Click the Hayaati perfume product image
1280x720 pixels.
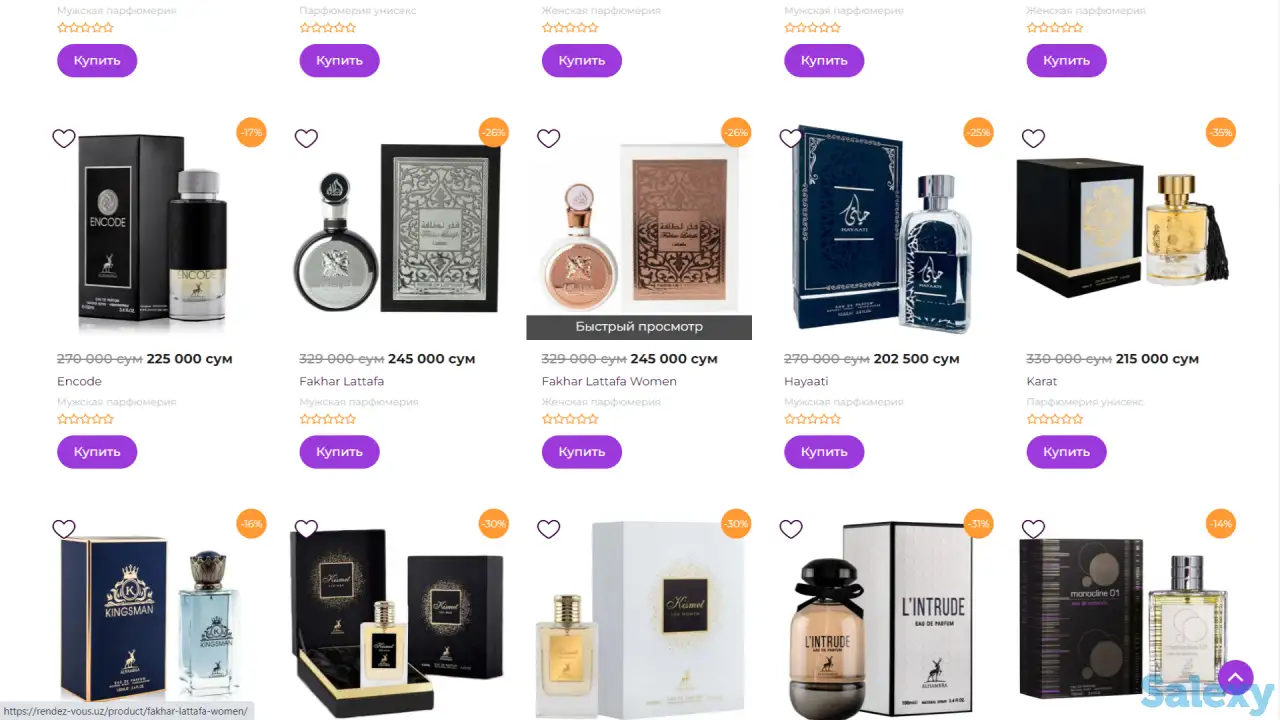(881, 230)
